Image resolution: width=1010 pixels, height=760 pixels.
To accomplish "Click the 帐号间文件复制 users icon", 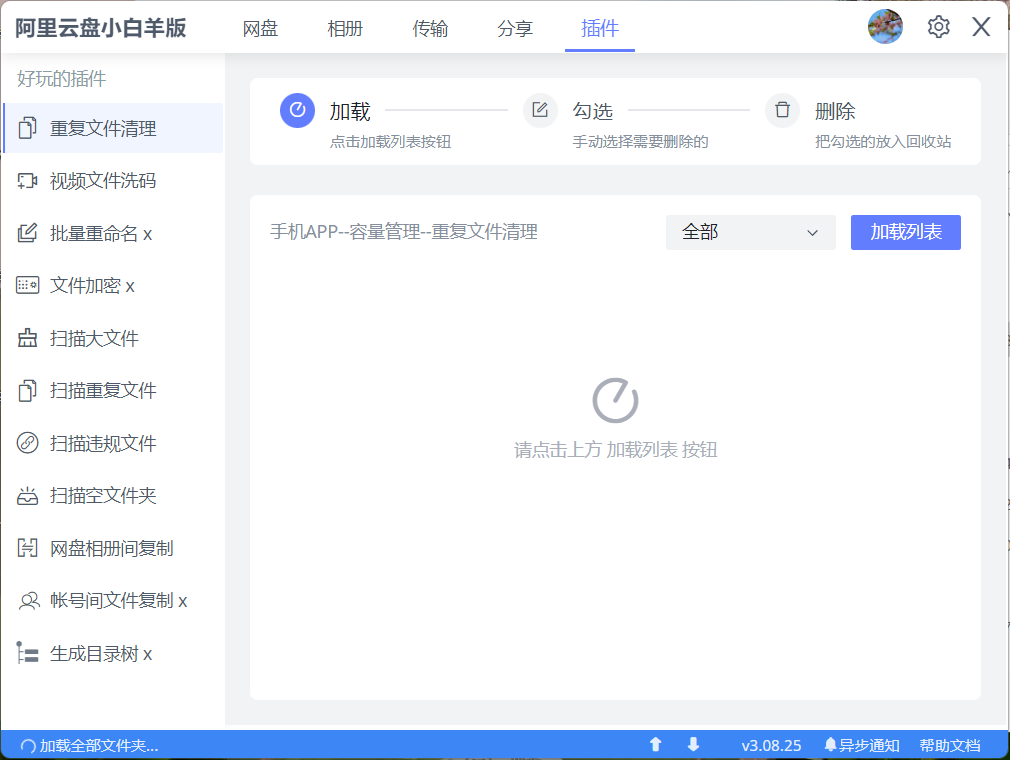I will coord(29,601).
